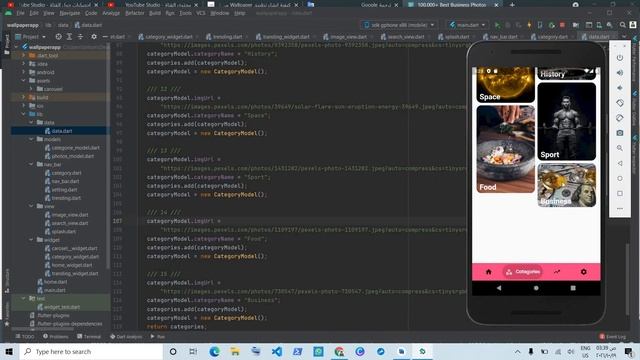Click the Windows Start button
The width and height of the screenshot is (640, 360).
[9, 351]
